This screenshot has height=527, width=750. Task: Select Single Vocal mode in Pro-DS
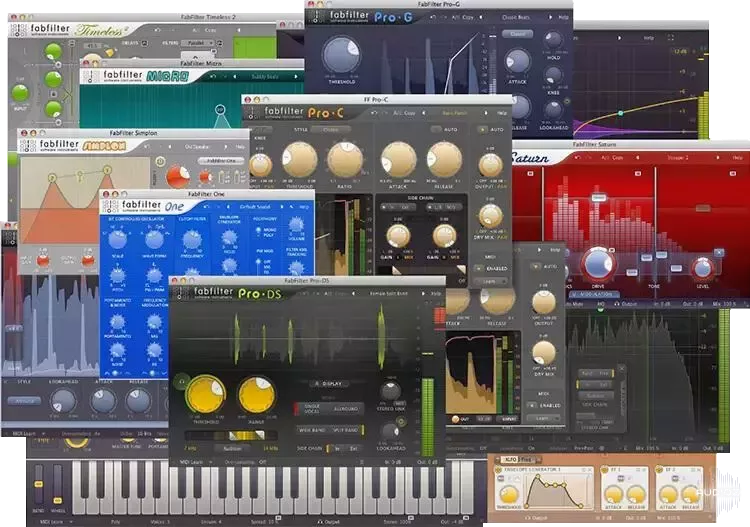pyautogui.click(x=311, y=408)
